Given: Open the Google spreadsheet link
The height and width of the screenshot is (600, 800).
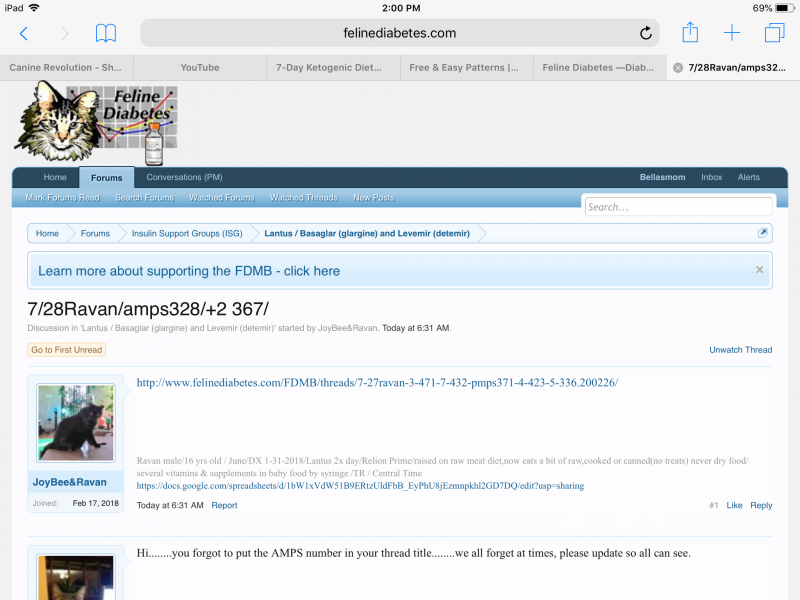Looking at the screenshot, I should click(x=360, y=486).
